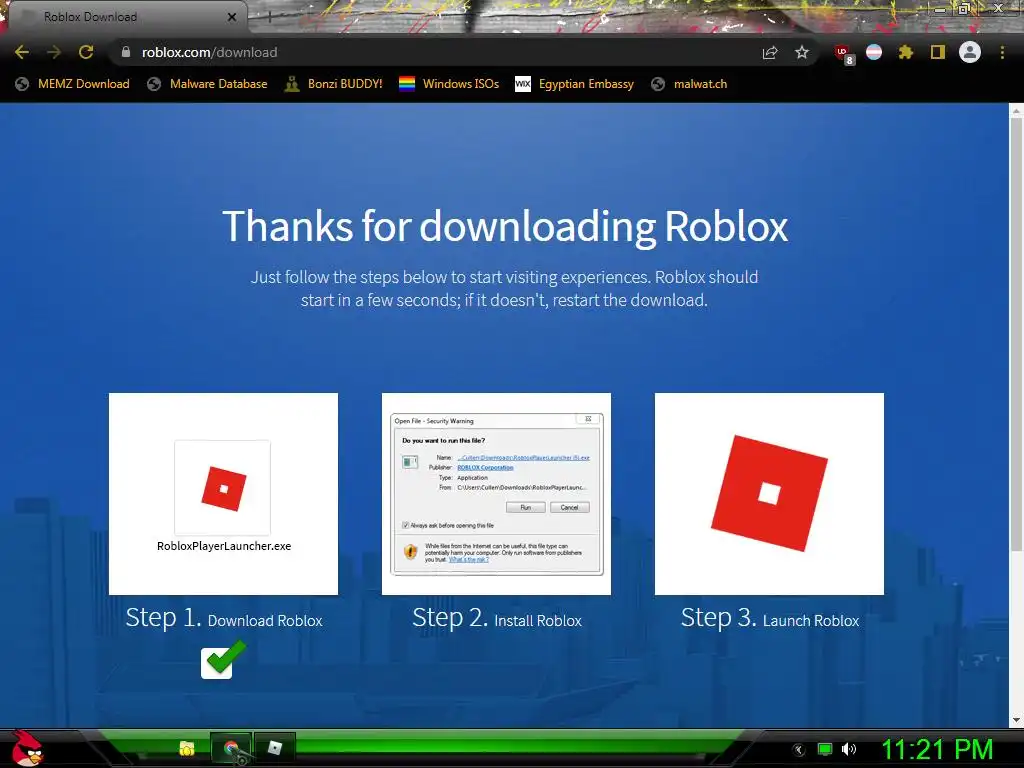Open the Malware Database bookmark
This screenshot has width=1024, height=768.
pyautogui.click(x=207, y=84)
